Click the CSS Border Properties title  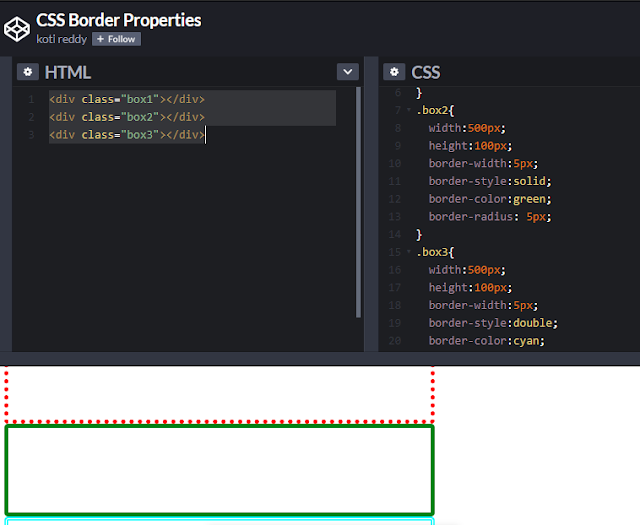118,20
